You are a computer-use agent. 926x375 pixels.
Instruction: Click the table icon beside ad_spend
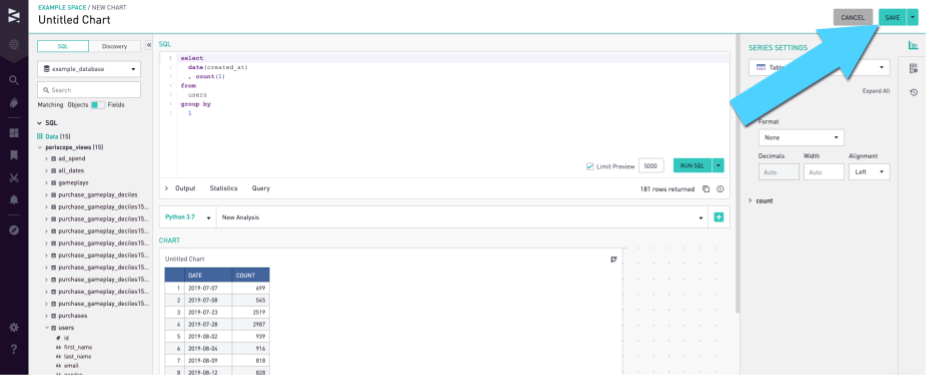[54, 159]
